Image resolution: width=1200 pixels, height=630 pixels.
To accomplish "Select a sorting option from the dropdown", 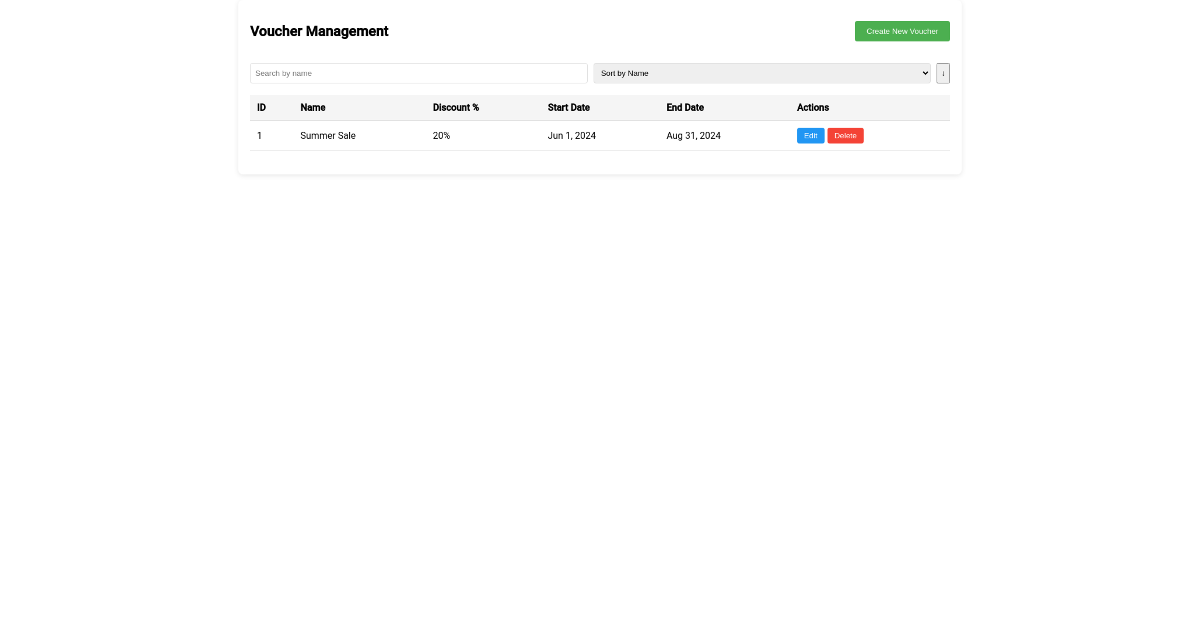I will [x=762, y=73].
